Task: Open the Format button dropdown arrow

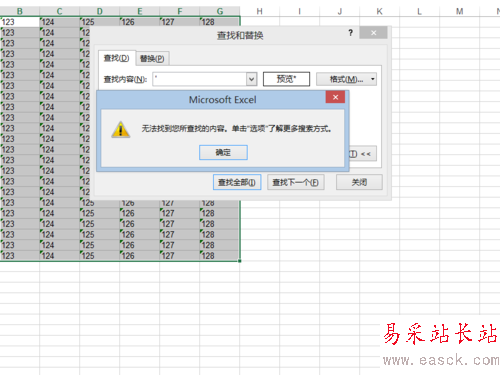Action: [373, 79]
